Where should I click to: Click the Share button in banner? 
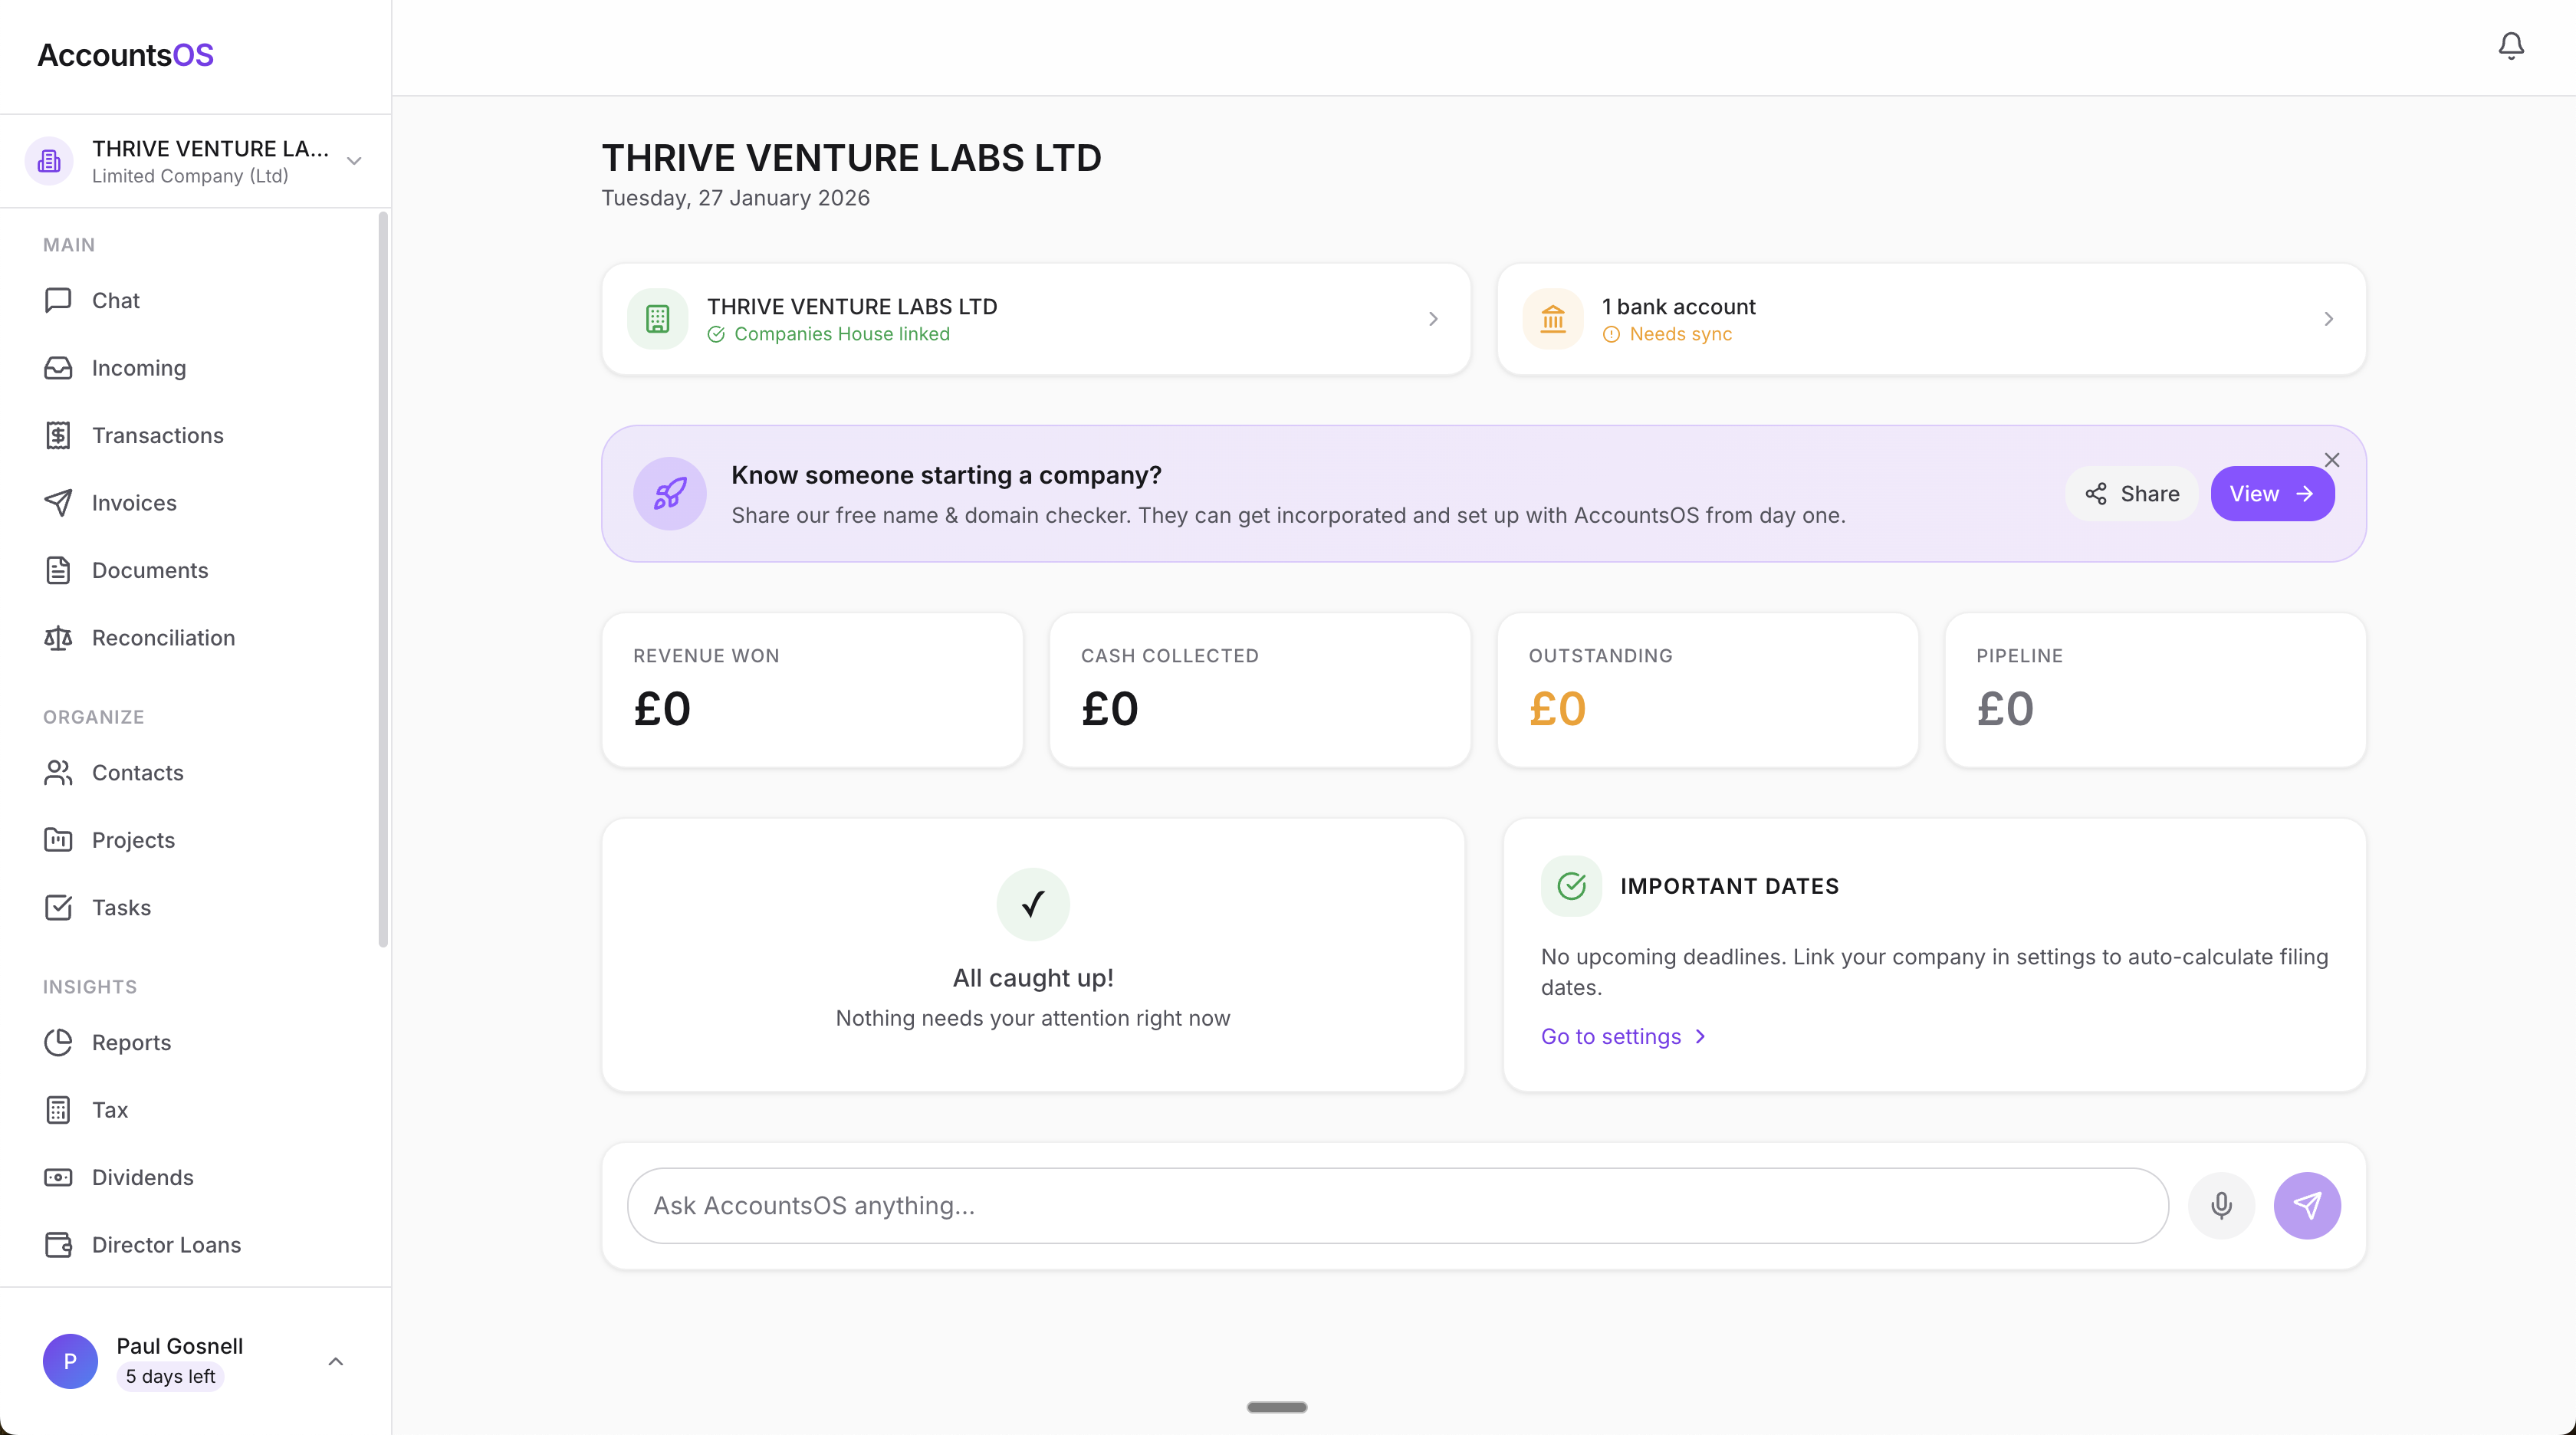[x=2131, y=494]
